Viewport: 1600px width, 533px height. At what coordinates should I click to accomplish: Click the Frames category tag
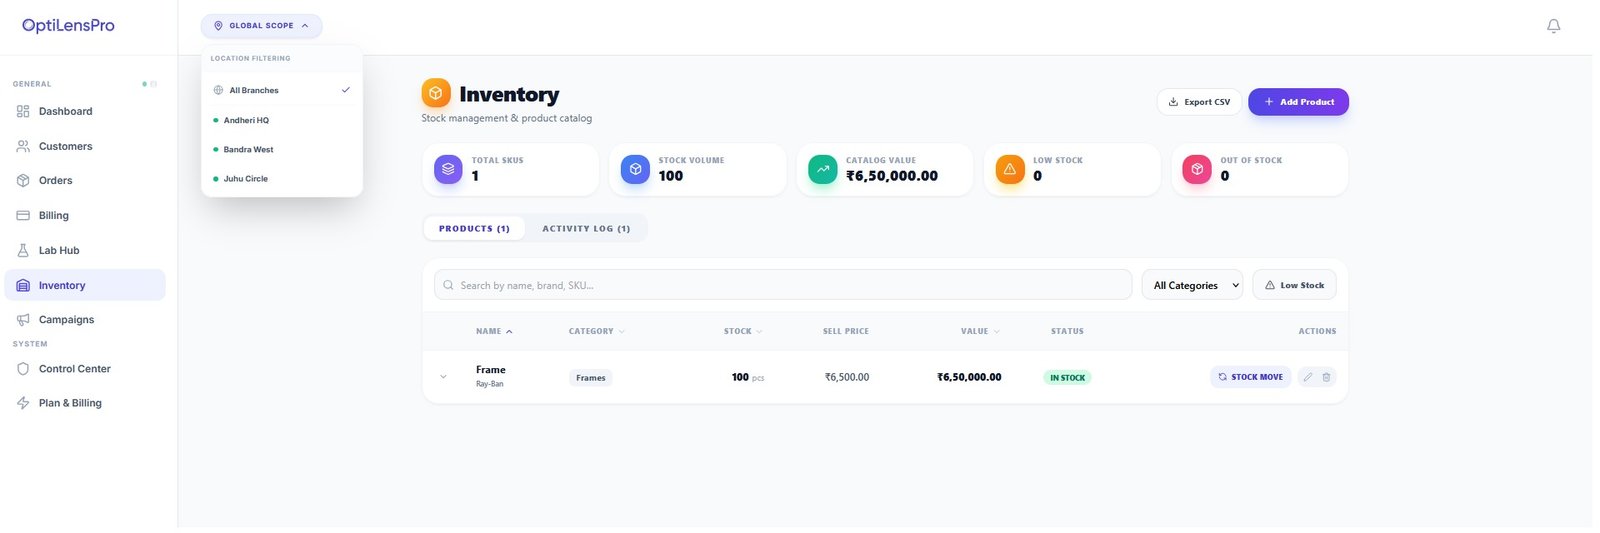[591, 378]
